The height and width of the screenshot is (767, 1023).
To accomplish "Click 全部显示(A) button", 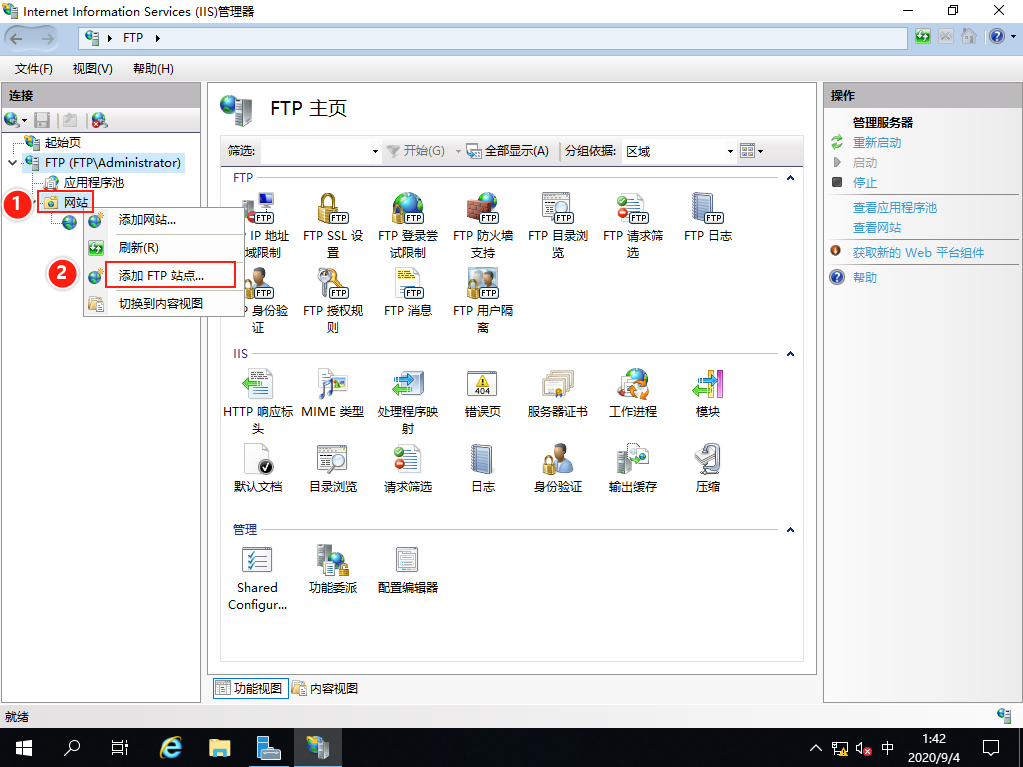I will (508, 151).
